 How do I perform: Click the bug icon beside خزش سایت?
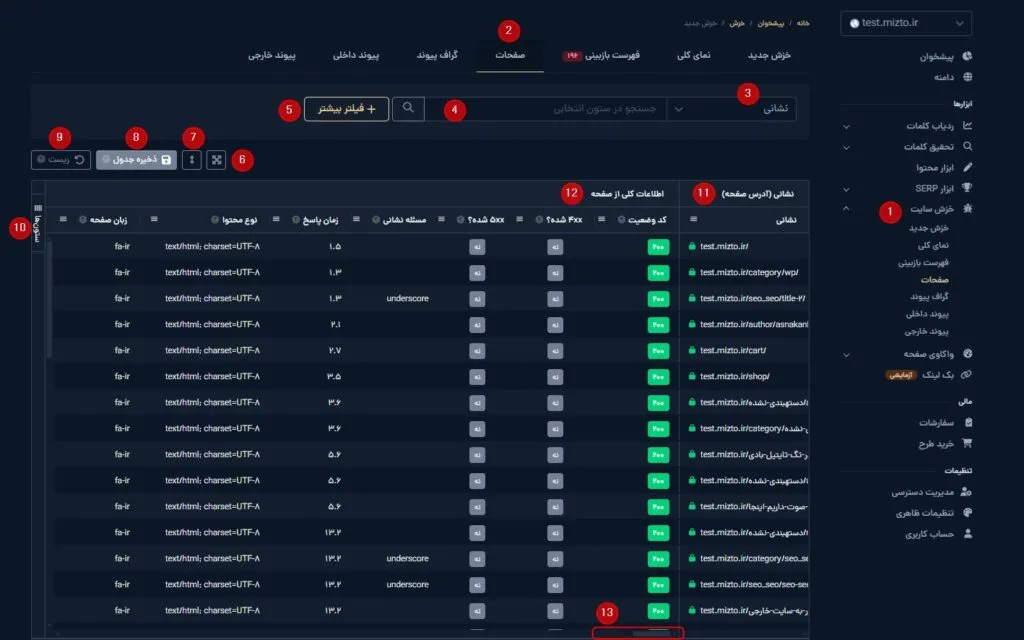967,209
